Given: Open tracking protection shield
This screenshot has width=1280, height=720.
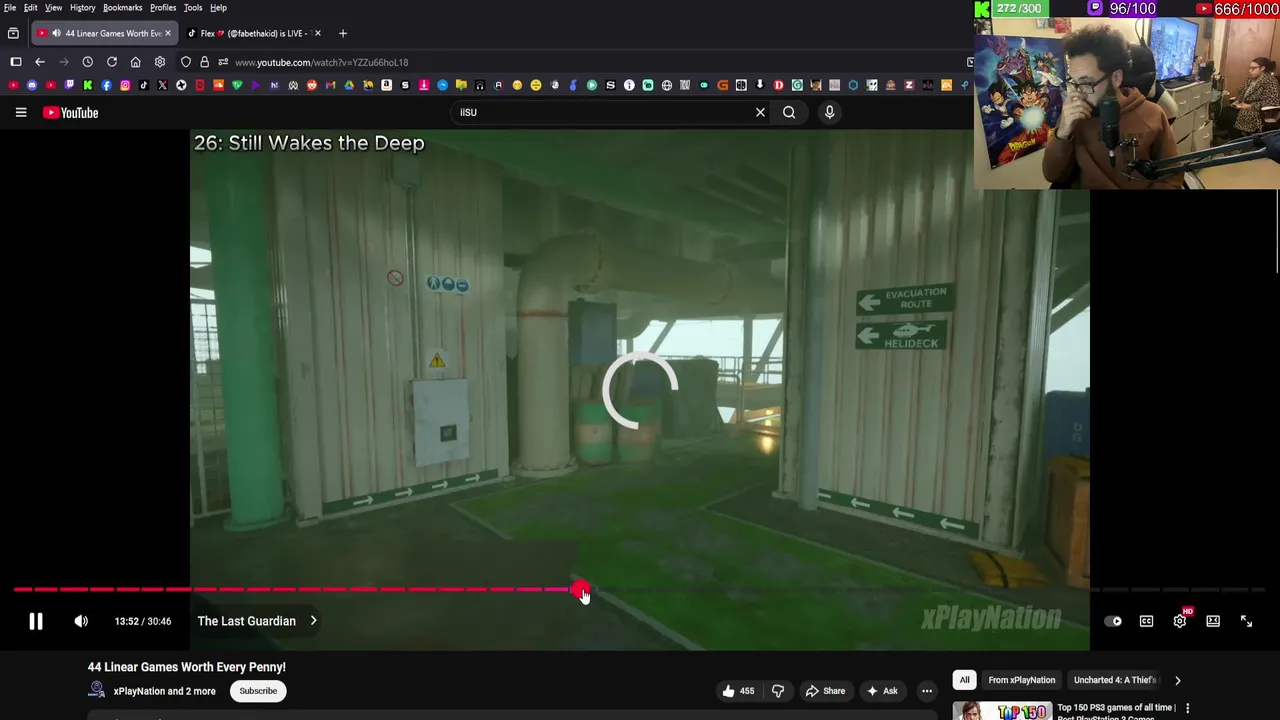Looking at the screenshot, I should 186,62.
